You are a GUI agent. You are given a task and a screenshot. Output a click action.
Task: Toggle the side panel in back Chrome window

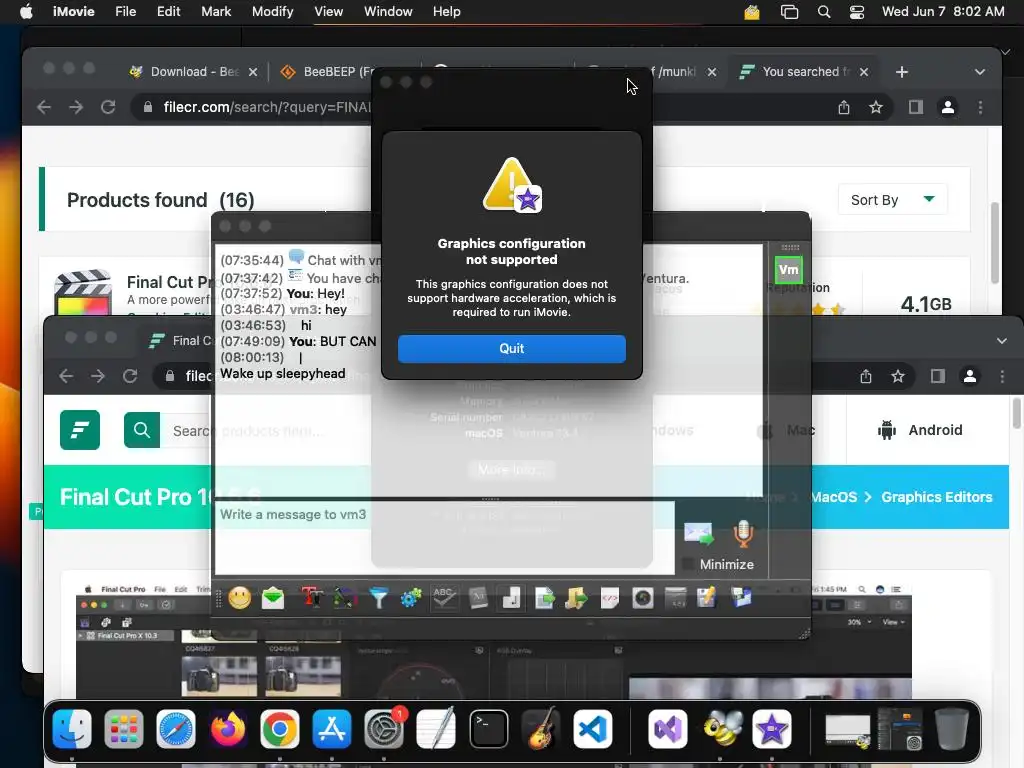tap(916, 107)
